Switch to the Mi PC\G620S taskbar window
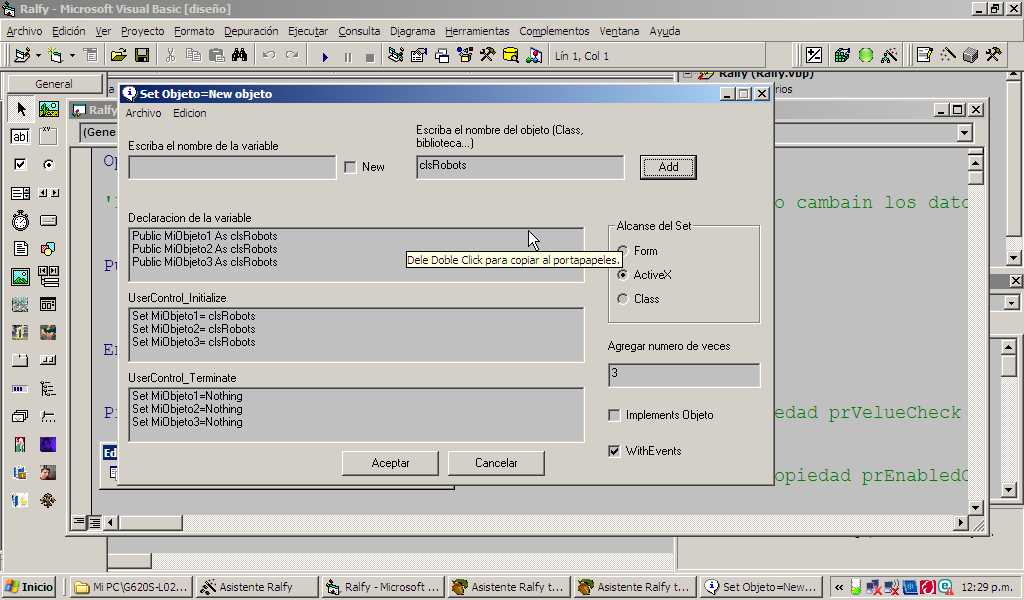Image resolution: width=1024 pixels, height=600 pixels. [131, 587]
